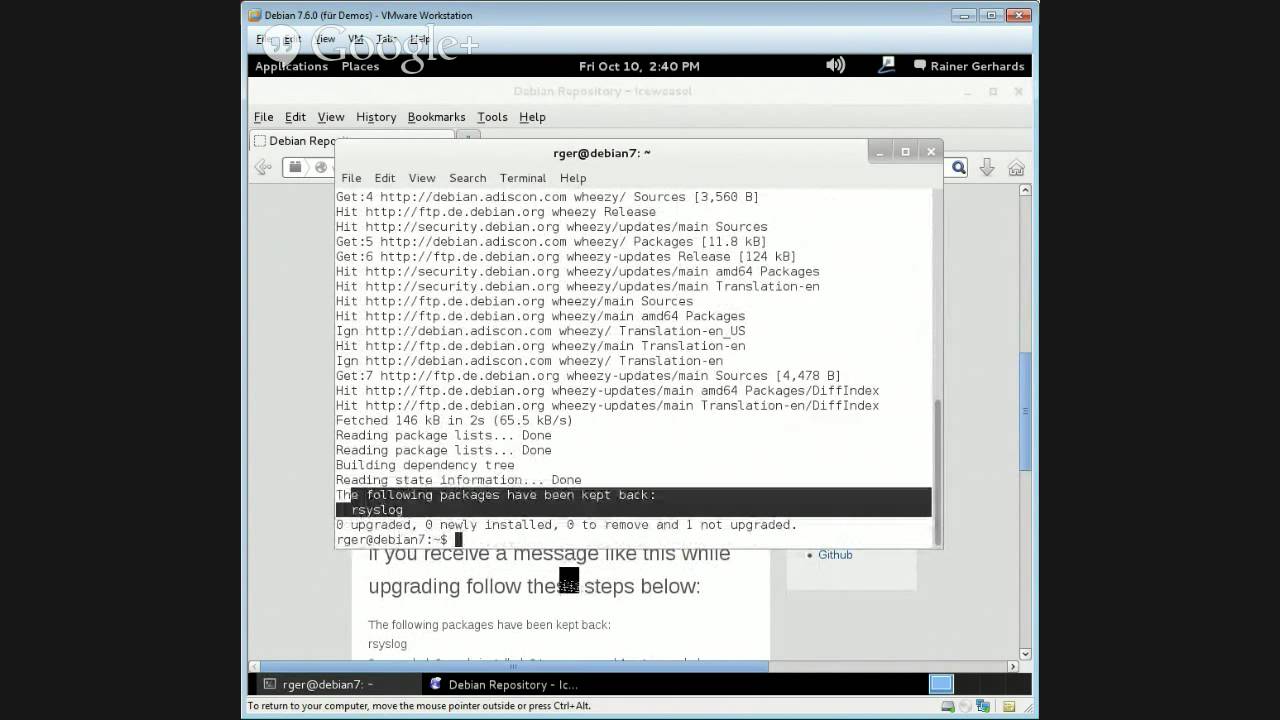The height and width of the screenshot is (720, 1280).
Task: Switch to Debian Repository taskbar entry
Action: (x=505, y=685)
